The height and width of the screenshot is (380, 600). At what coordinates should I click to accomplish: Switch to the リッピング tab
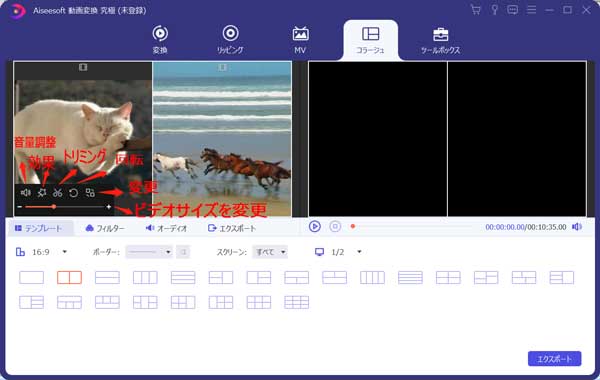[230, 39]
